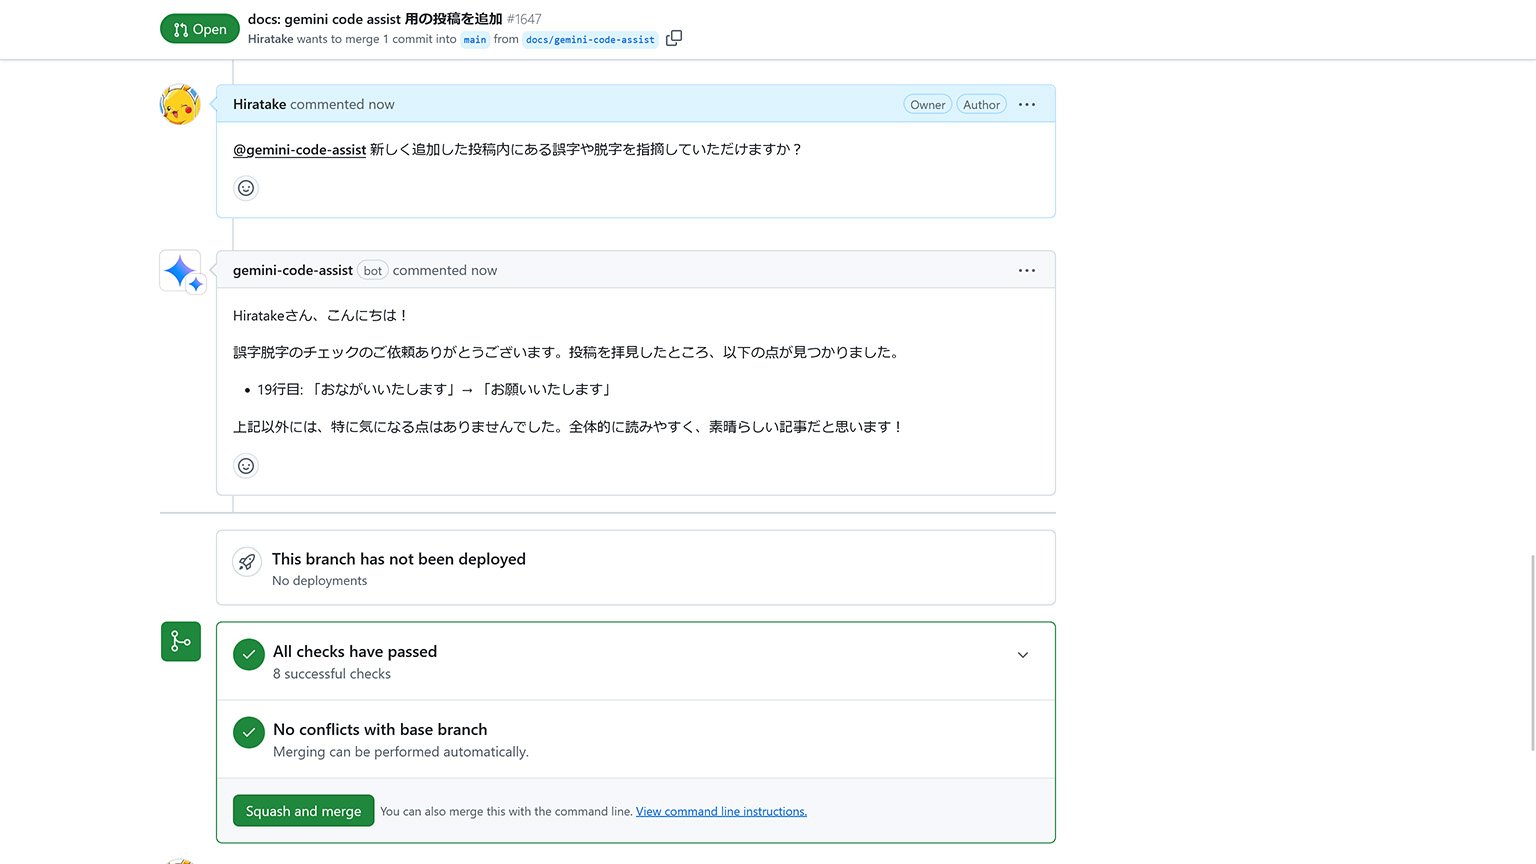Open the Hiratake author link in the header
The image size is (1536, 864).
pos(271,39)
